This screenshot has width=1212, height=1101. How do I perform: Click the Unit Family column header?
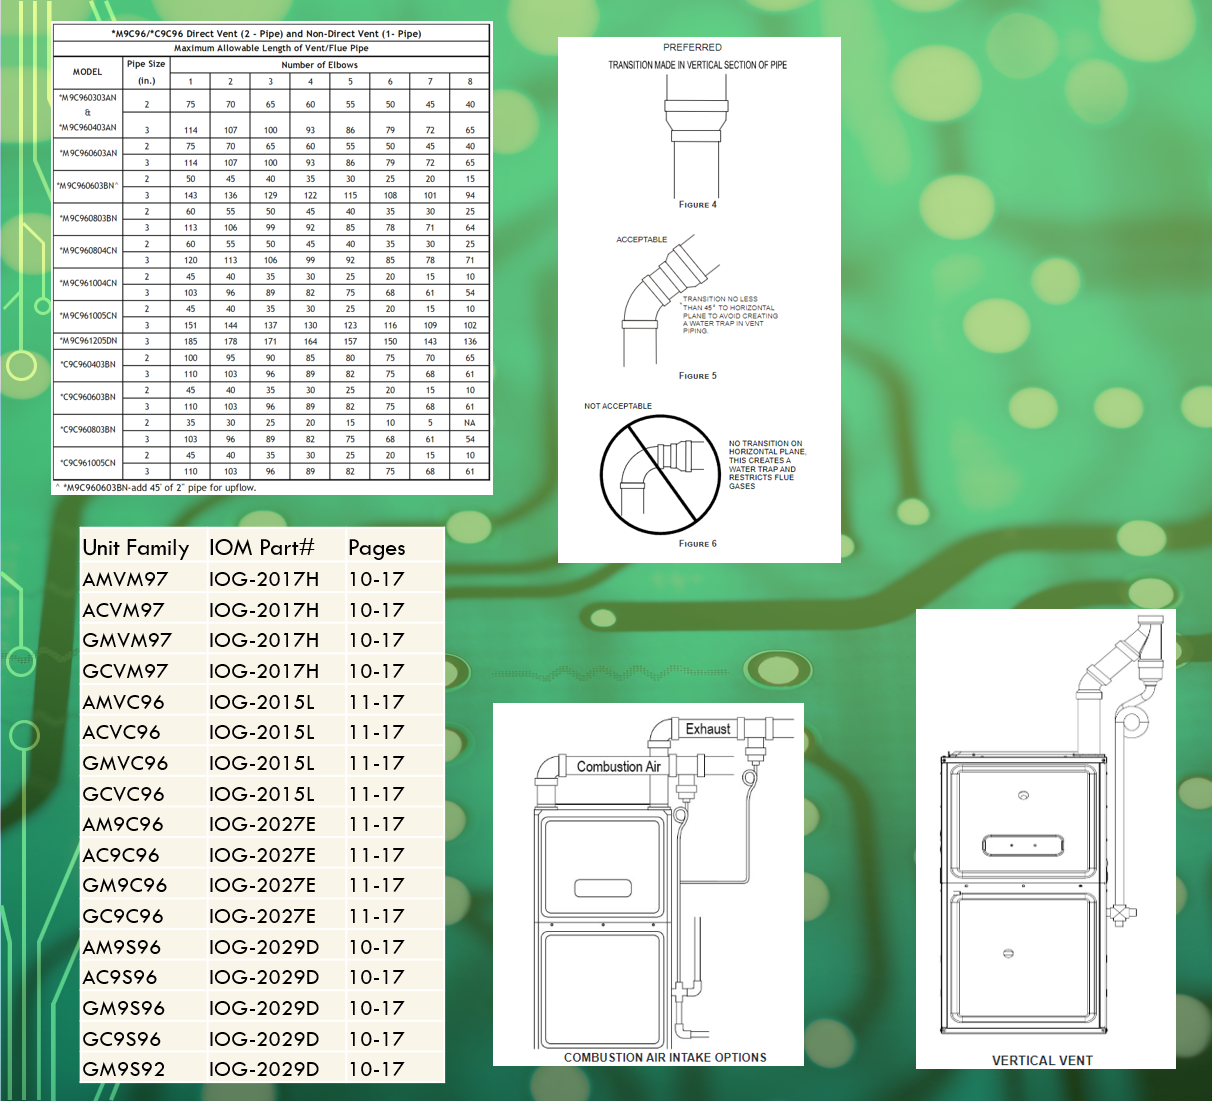tap(135, 548)
